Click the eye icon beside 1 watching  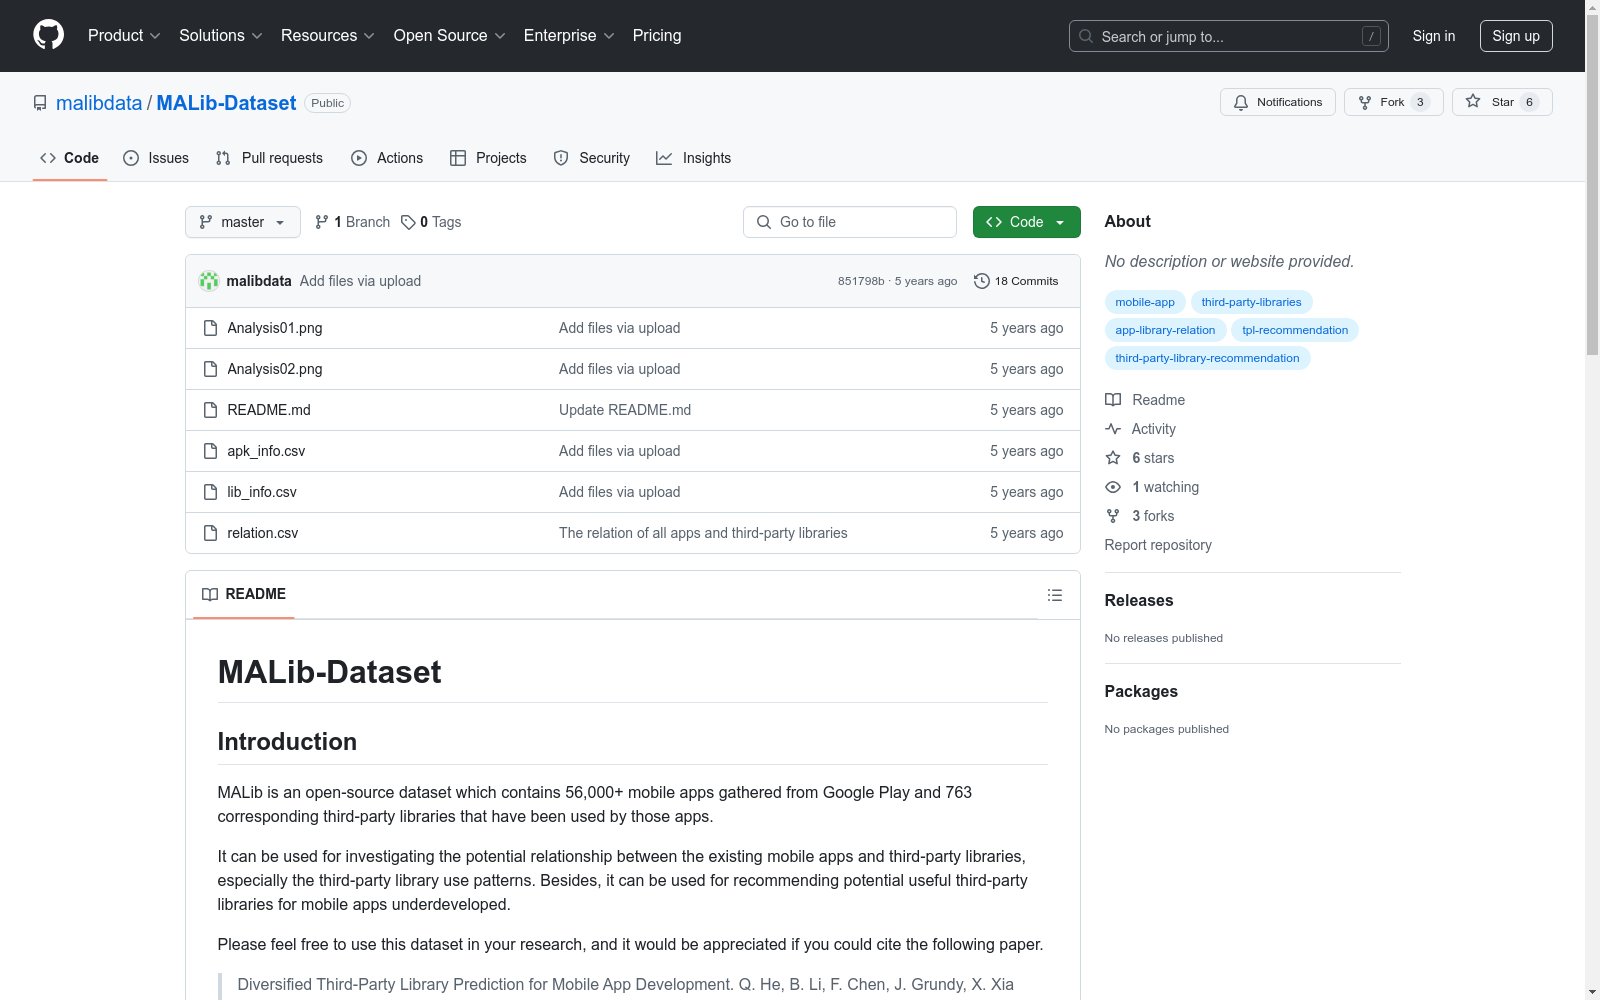tap(1113, 487)
